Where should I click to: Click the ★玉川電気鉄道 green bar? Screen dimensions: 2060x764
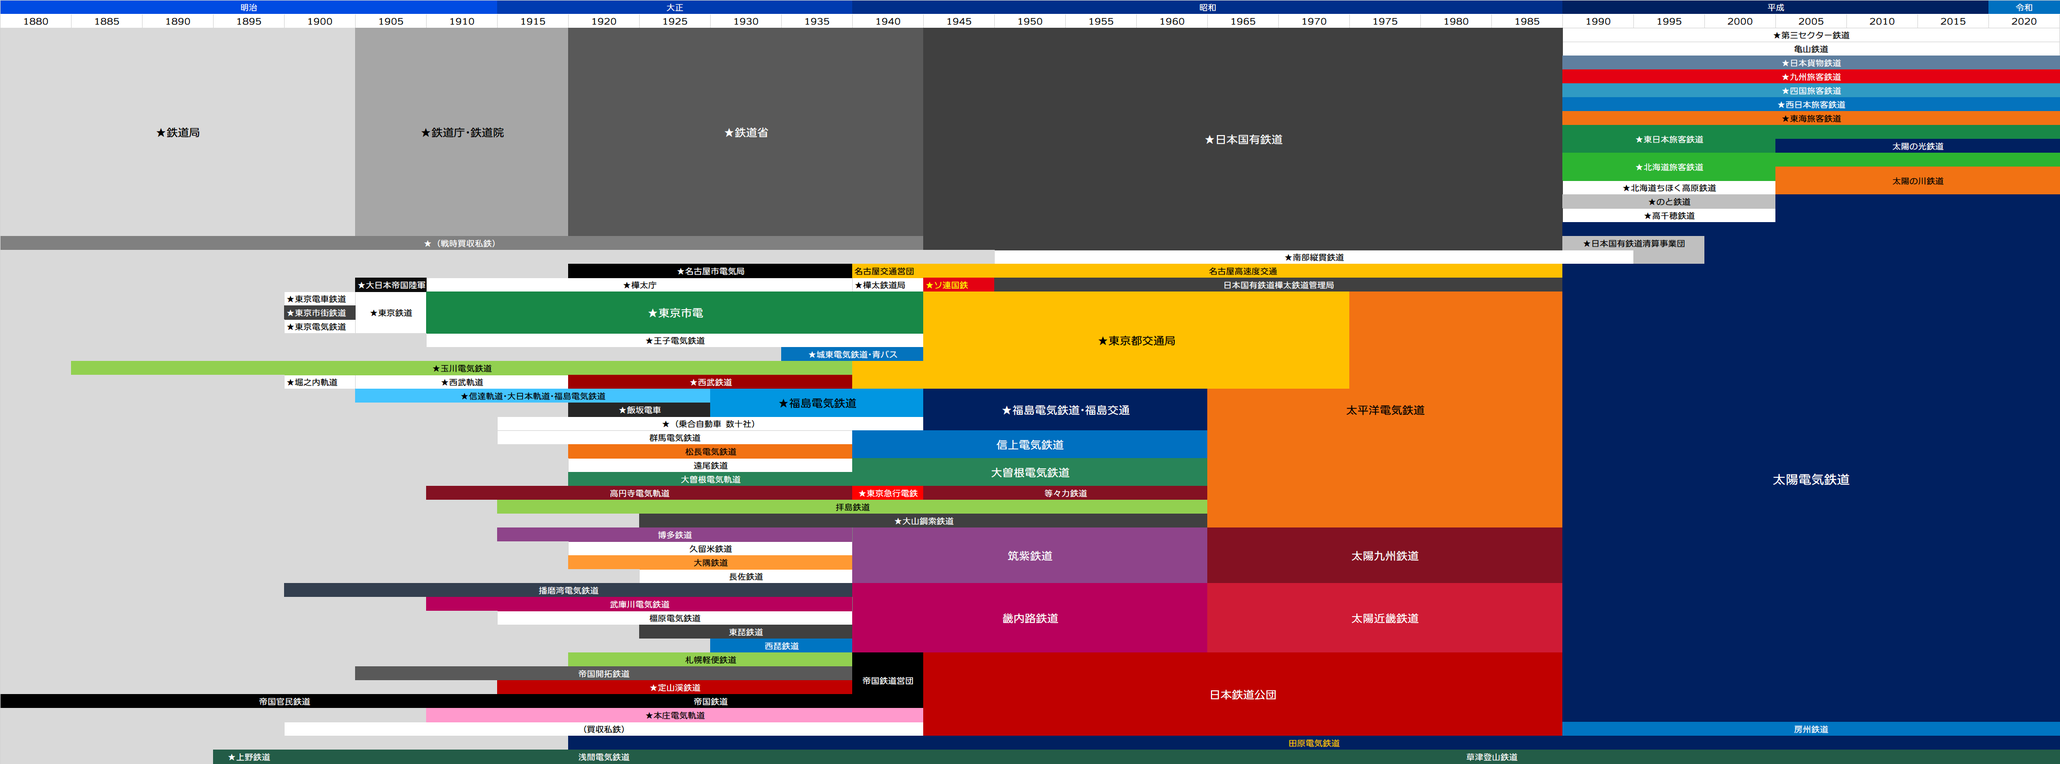tap(461, 368)
